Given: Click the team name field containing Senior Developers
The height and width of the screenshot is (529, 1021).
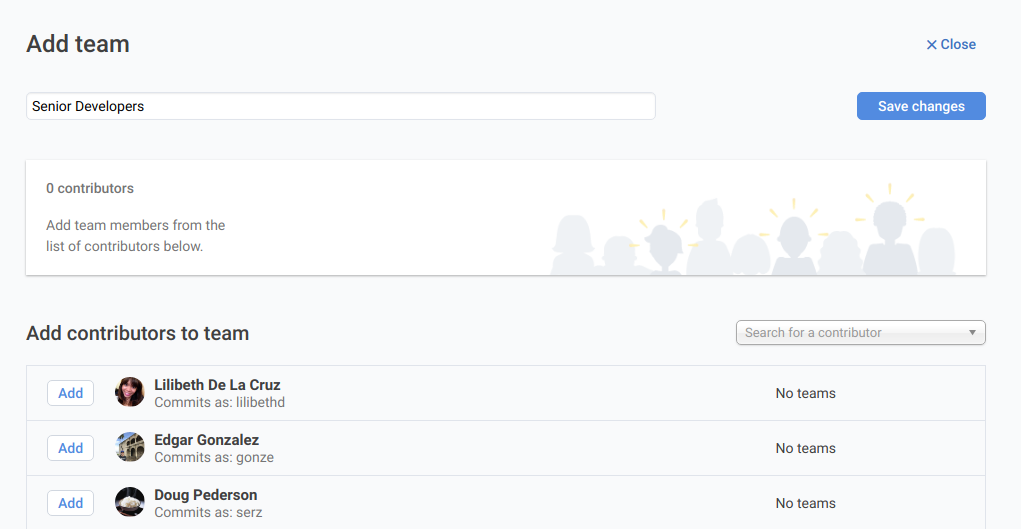Looking at the screenshot, I should [340, 106].
